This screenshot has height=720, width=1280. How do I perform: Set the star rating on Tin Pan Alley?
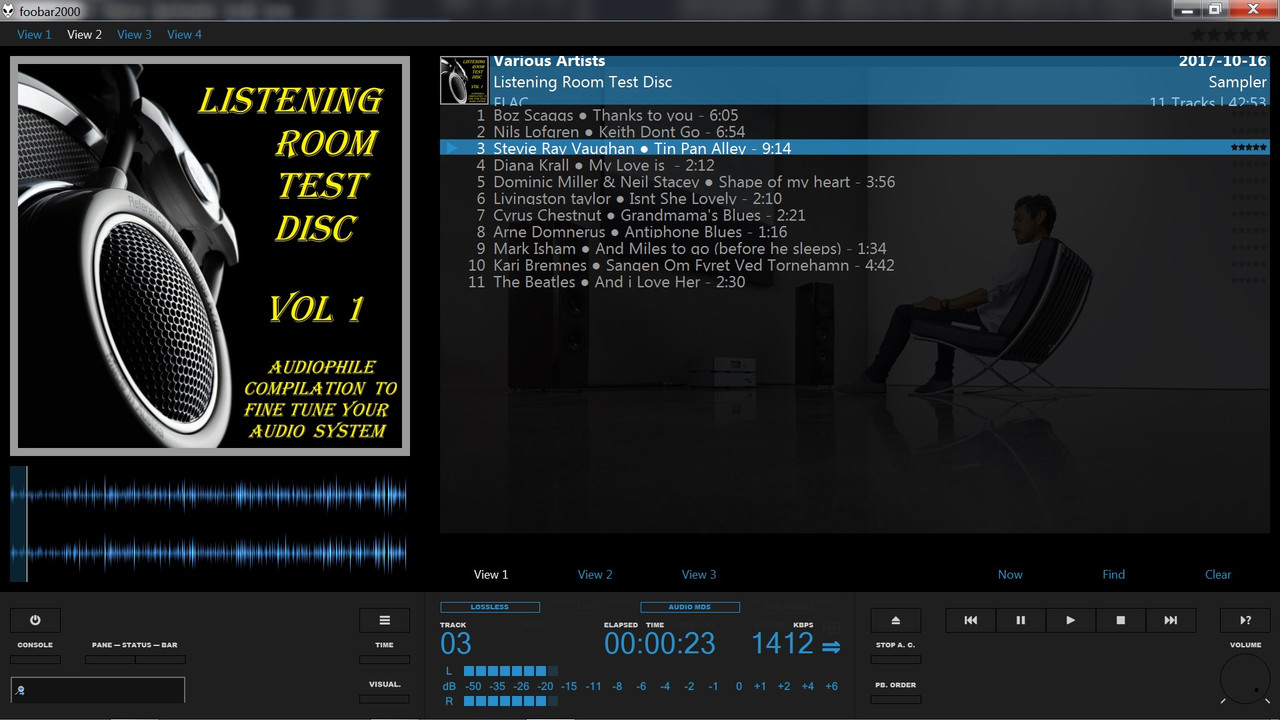coord(1249,148)
